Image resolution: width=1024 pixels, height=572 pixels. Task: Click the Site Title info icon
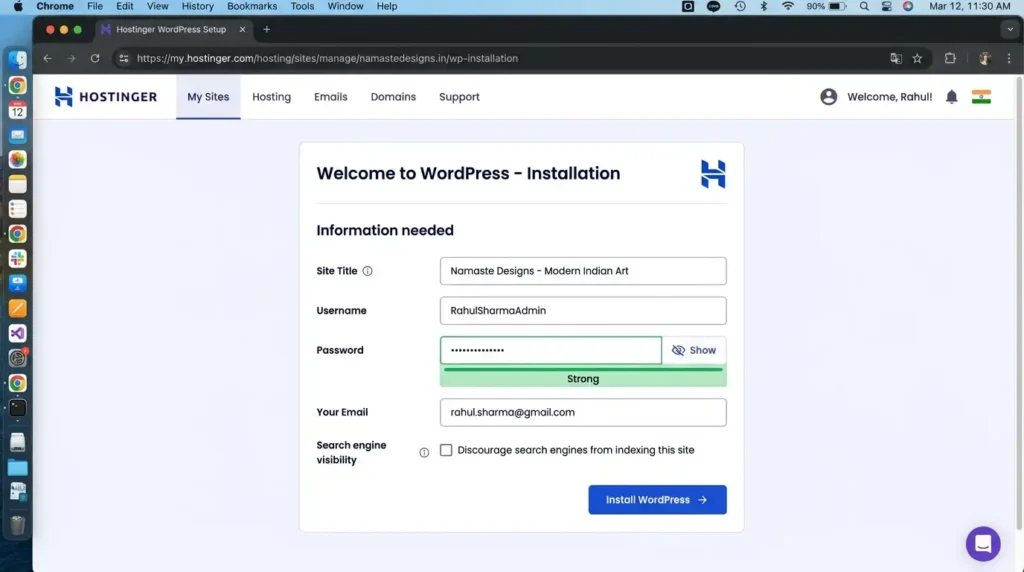(368, 271)
